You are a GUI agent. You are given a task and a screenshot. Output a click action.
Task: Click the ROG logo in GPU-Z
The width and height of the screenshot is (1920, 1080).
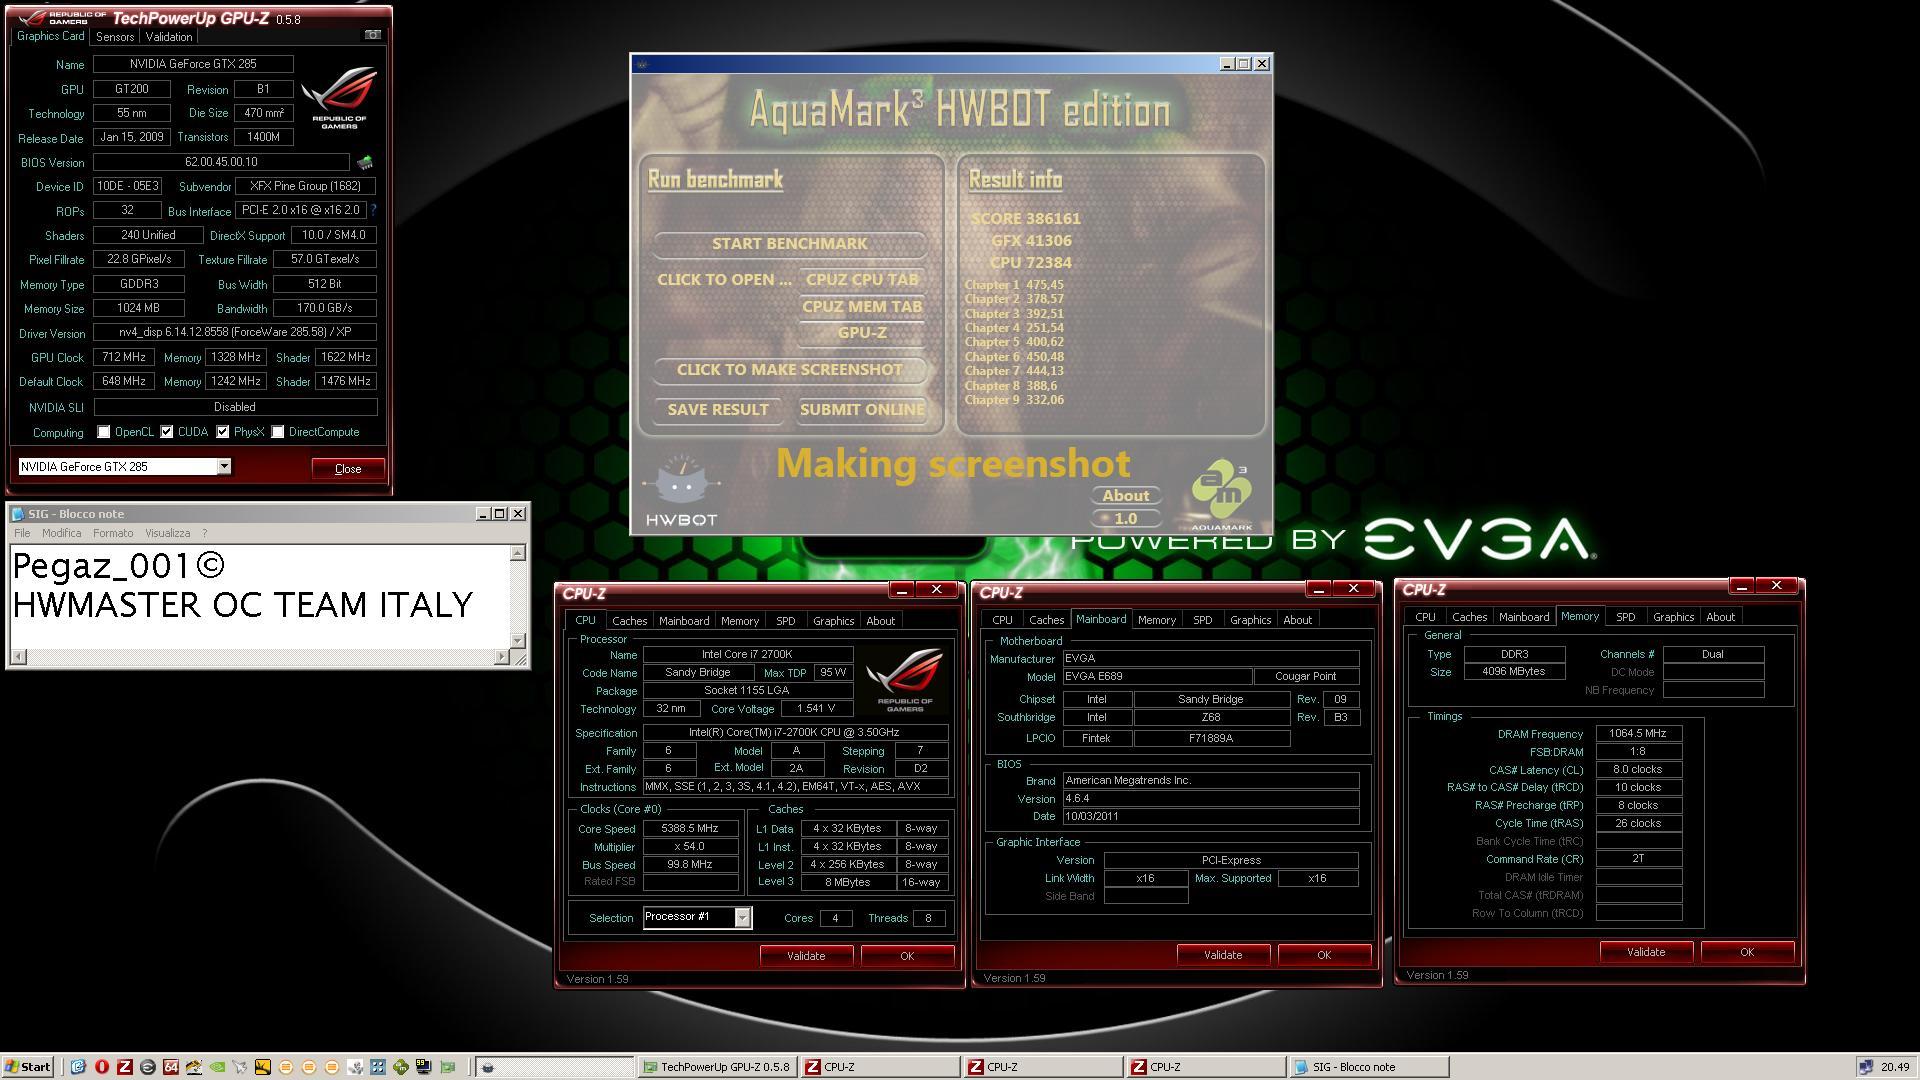pos(340,97)
